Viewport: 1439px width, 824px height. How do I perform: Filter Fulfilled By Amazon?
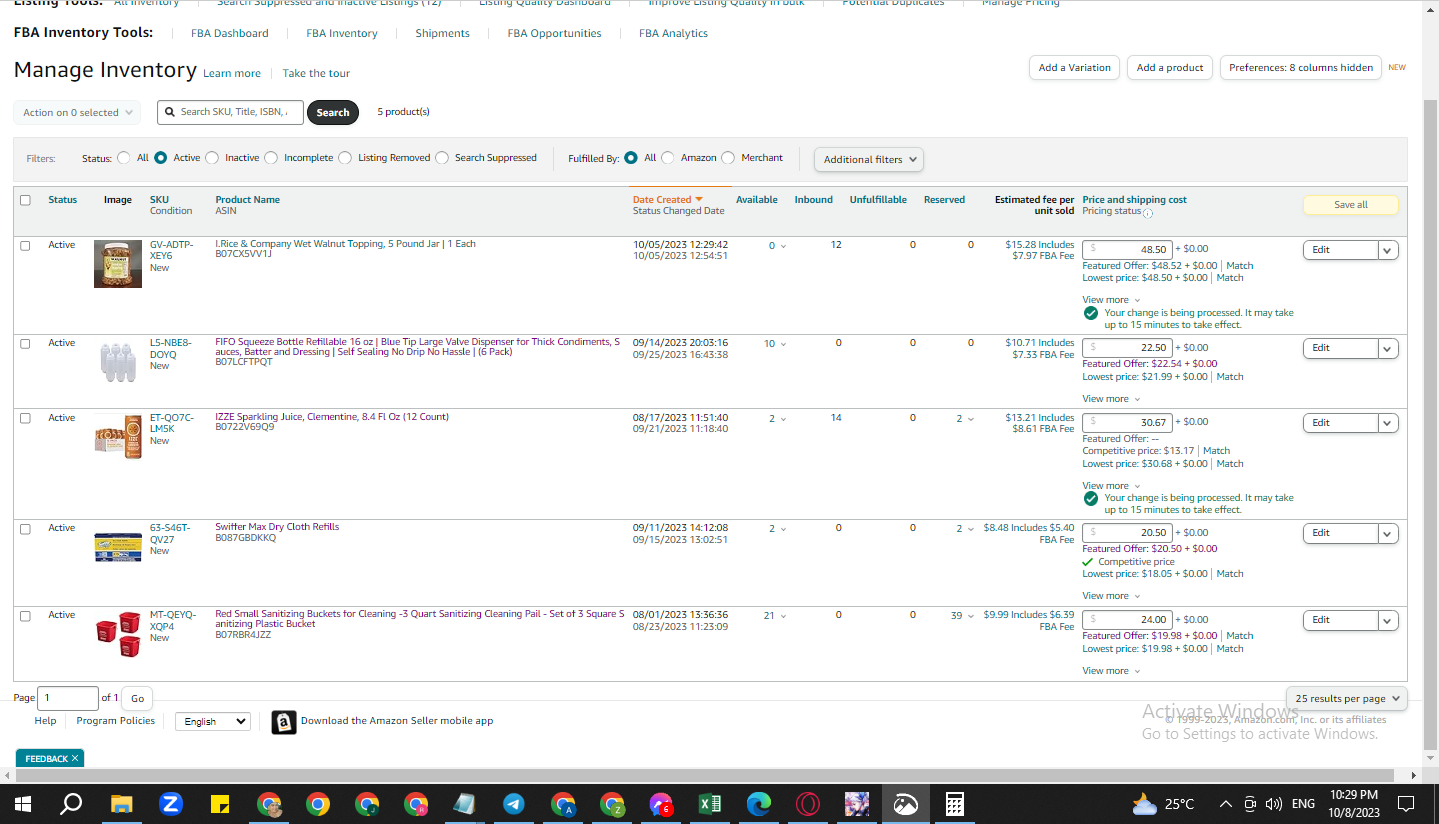tap(668, 158)
